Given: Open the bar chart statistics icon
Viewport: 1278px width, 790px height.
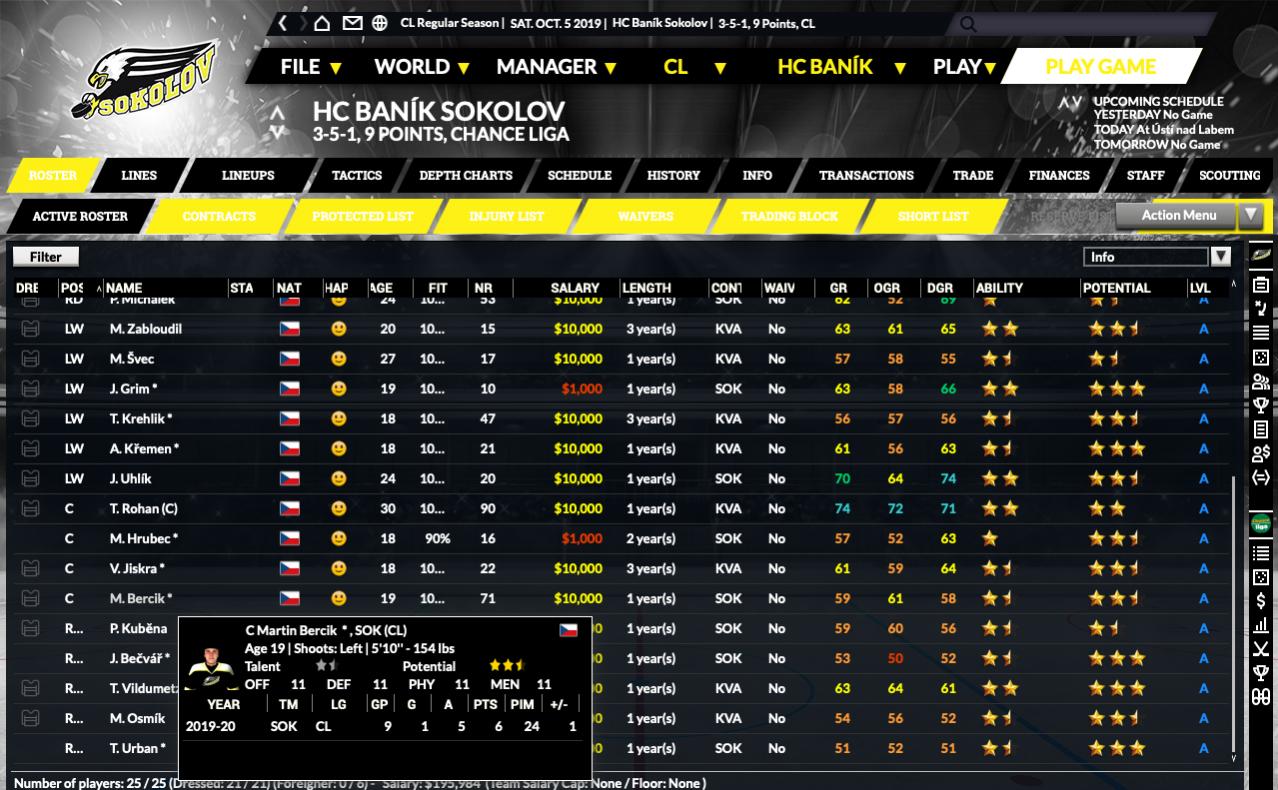Looking at the screenshot, I should (1261, 626).
